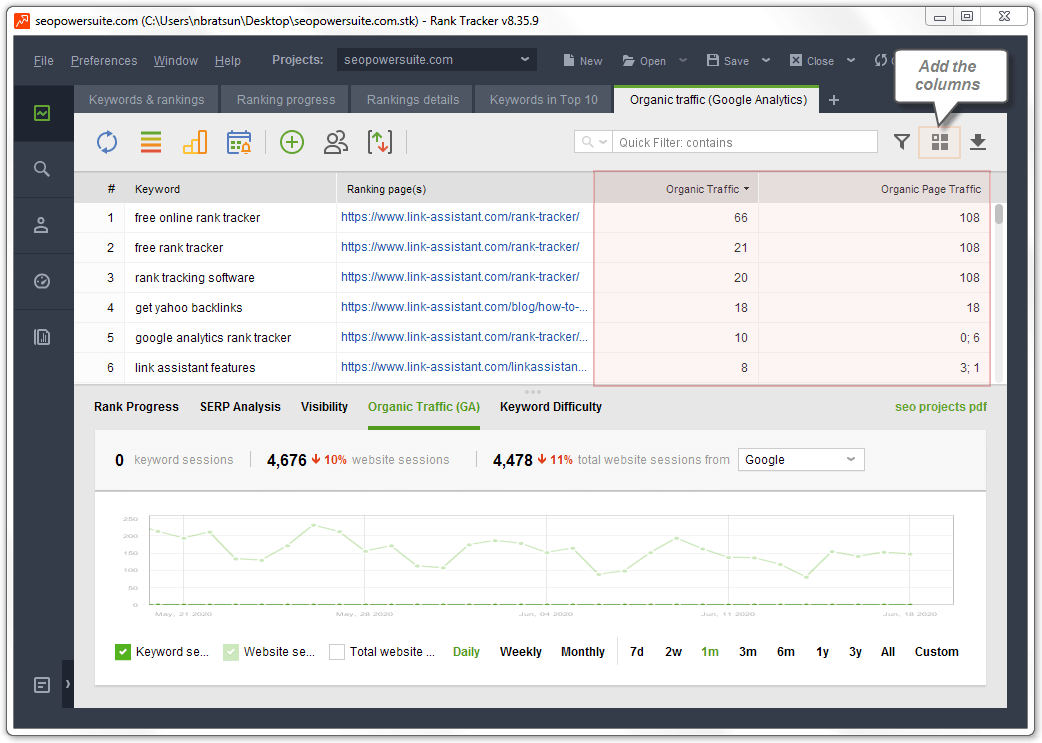Open ranking page link for free online rank tracker

[460, 217]
